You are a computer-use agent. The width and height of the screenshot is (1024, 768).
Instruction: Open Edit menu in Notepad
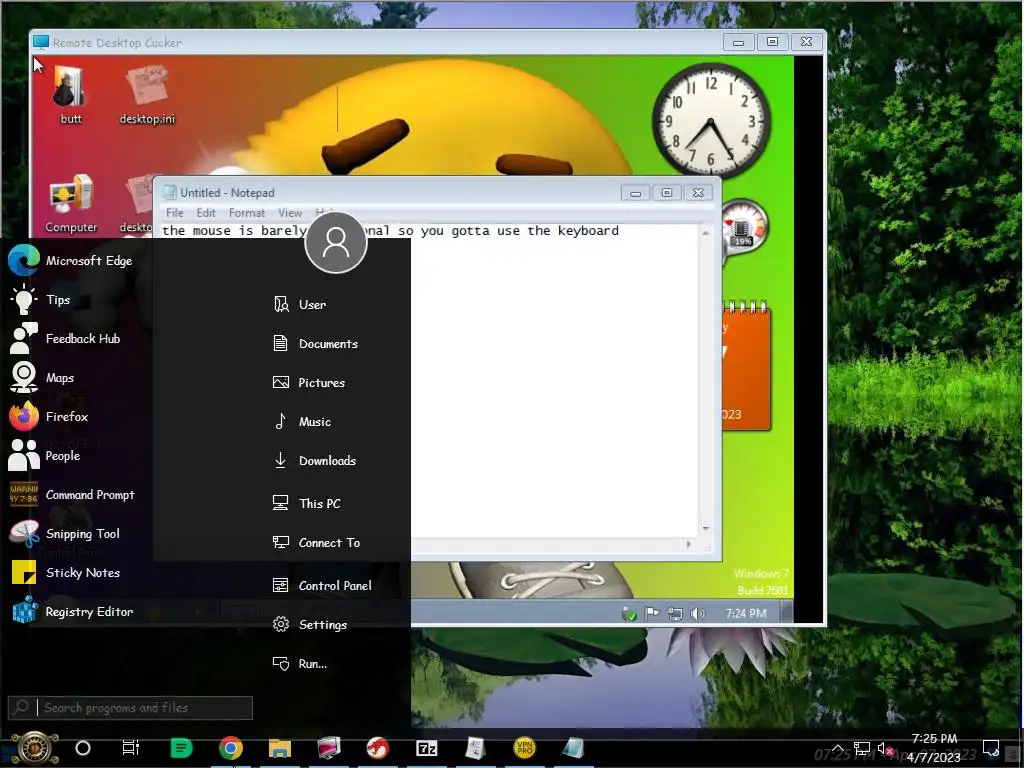(206, 213)
